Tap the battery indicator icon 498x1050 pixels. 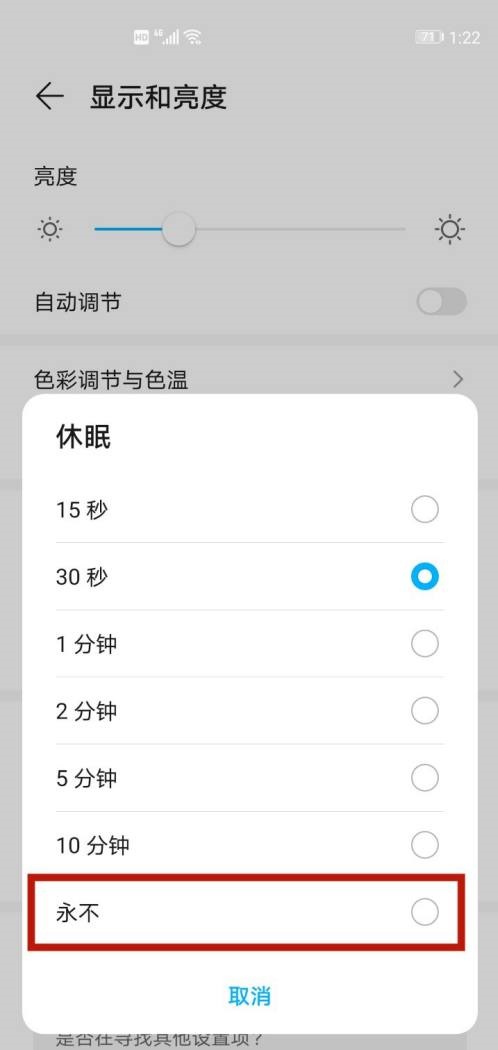click(429, 37)
